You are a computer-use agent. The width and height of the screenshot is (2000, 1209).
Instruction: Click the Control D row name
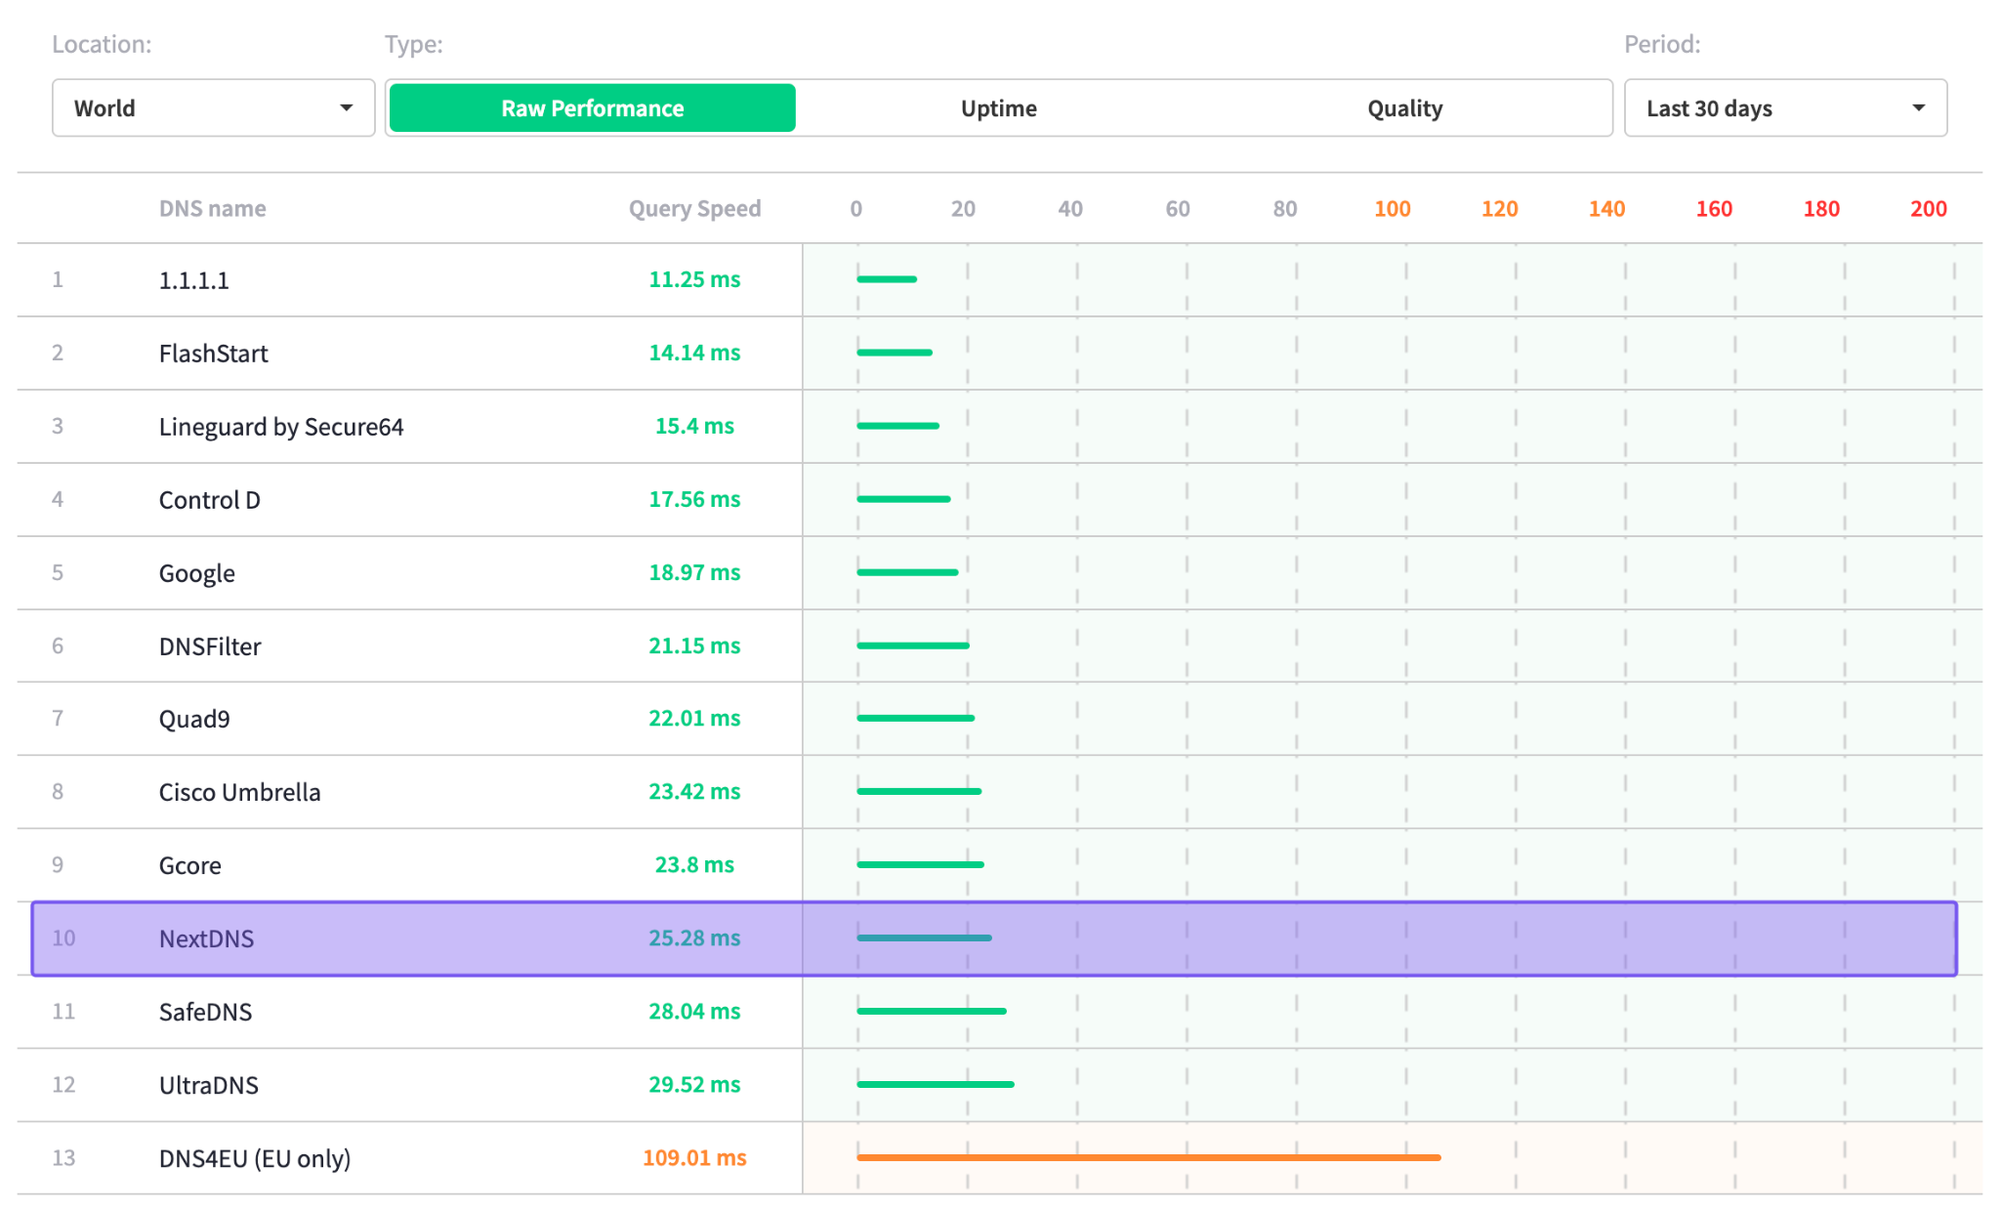coord(209,500)
